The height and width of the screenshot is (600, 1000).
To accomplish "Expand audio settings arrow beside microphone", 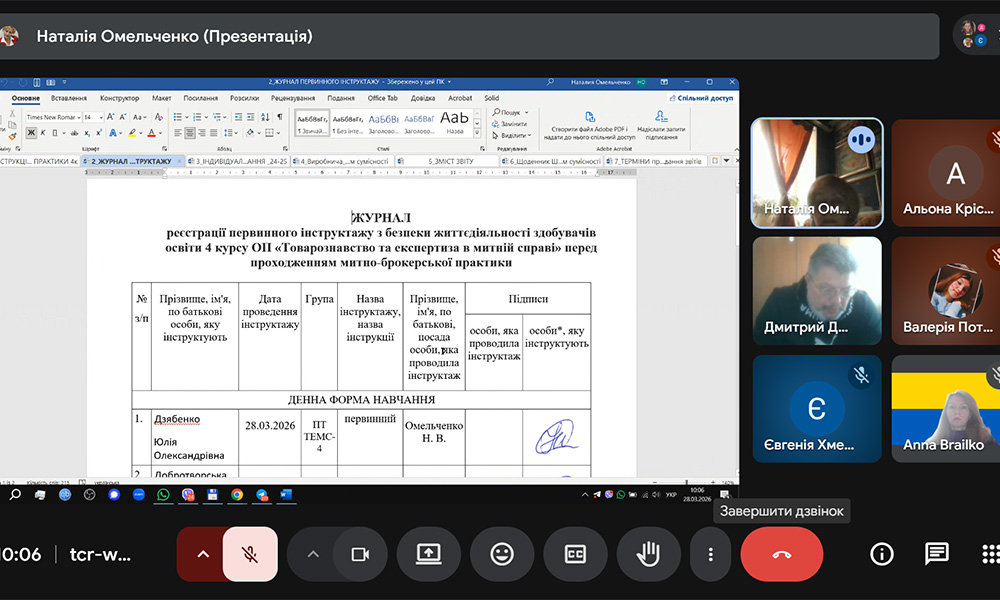I will coord(203,554).
